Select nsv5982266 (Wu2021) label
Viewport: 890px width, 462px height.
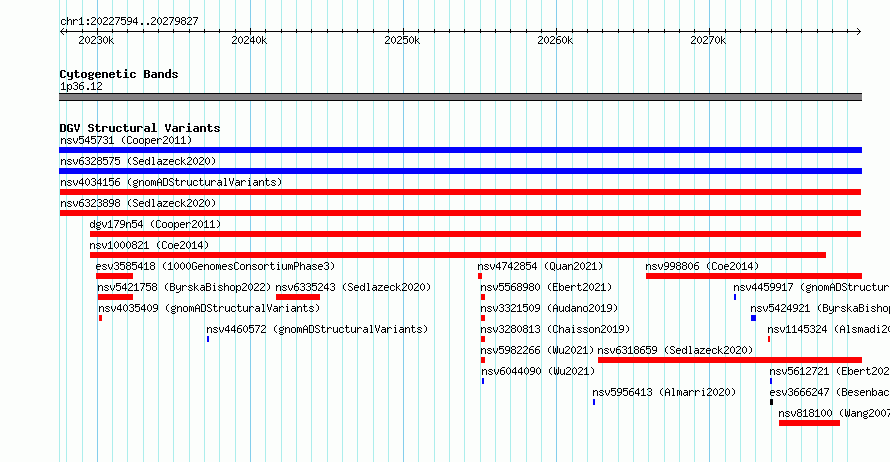pyautogui.click(x=537, y=350)
